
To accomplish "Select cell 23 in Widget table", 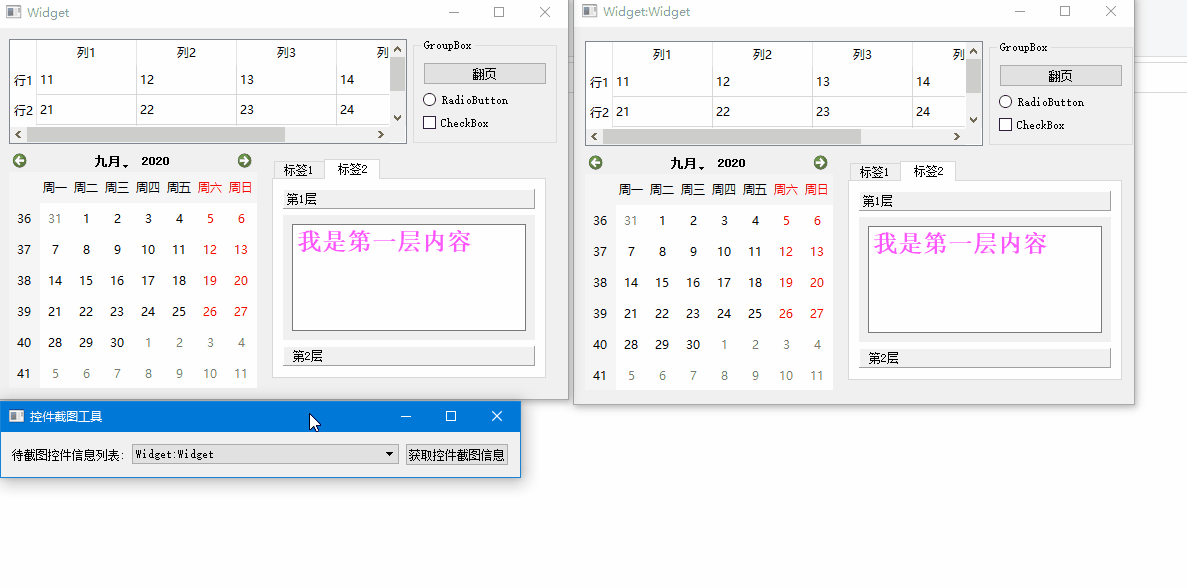I will click(x=286, y=110).
